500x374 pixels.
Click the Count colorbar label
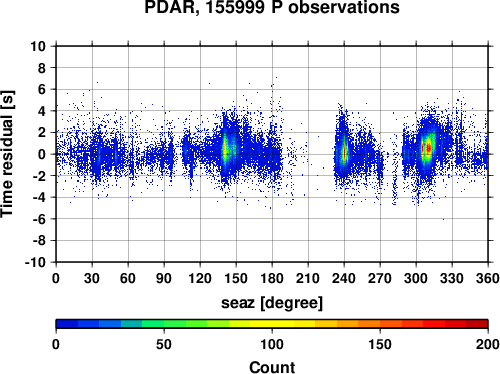(272, 367)
